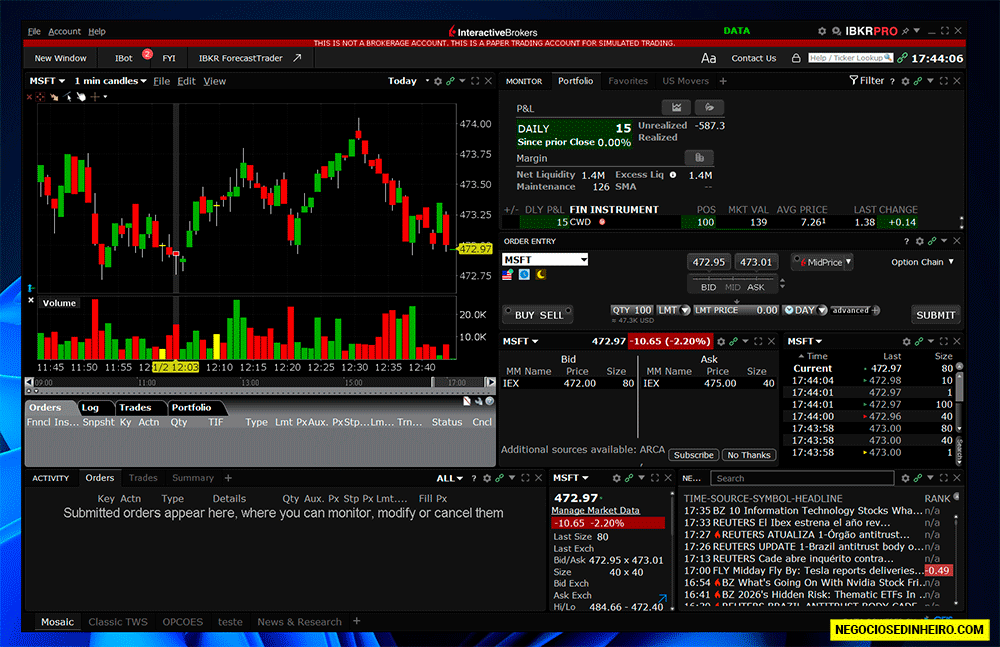Viewport: 1000px width, 647px height.
Task: Open the P&L chart view icon
Action: 676,107
